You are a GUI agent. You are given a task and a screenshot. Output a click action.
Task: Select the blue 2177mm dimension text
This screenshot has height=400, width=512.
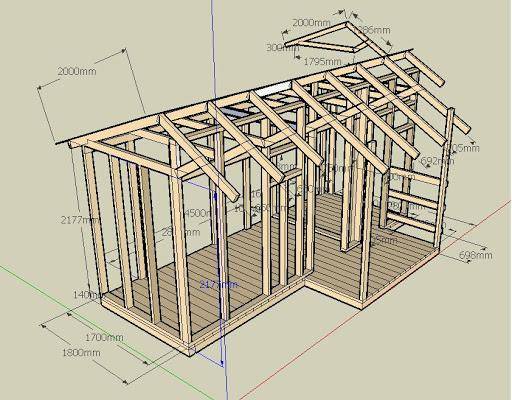tap(219, 284)
